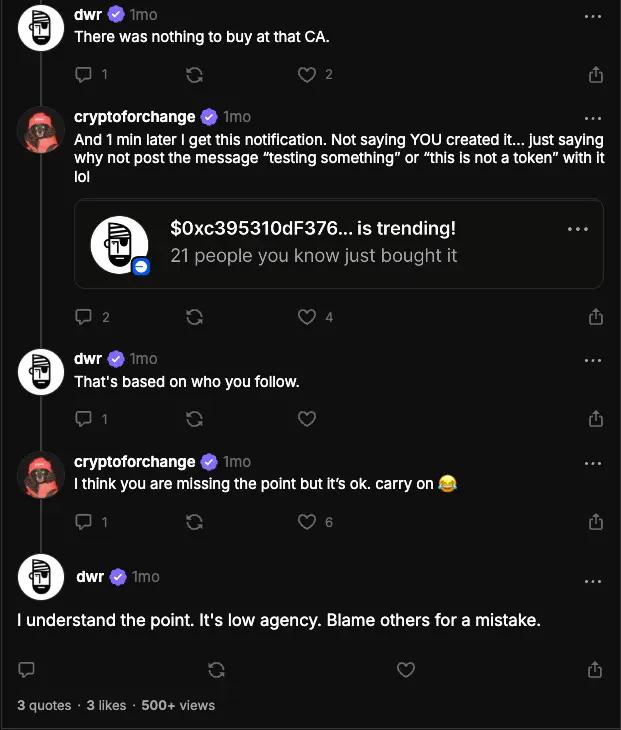The height and width of the screenshot is (730, 621).
Task: View the 3 likes of this post
Action: tap(106, 705)
